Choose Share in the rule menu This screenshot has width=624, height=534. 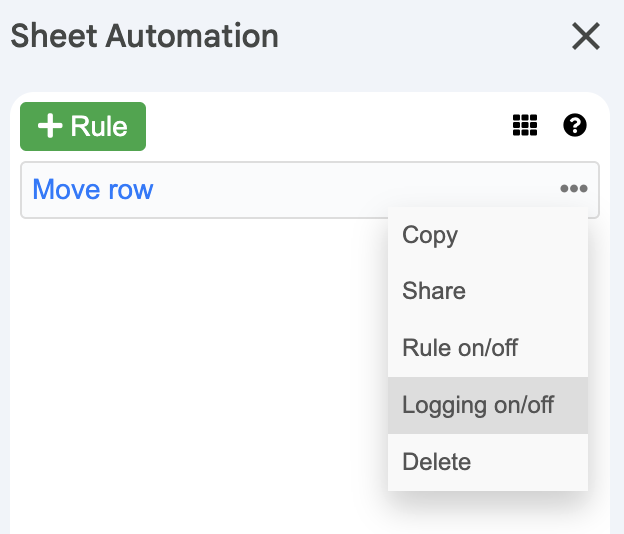(x=434, y=291)
